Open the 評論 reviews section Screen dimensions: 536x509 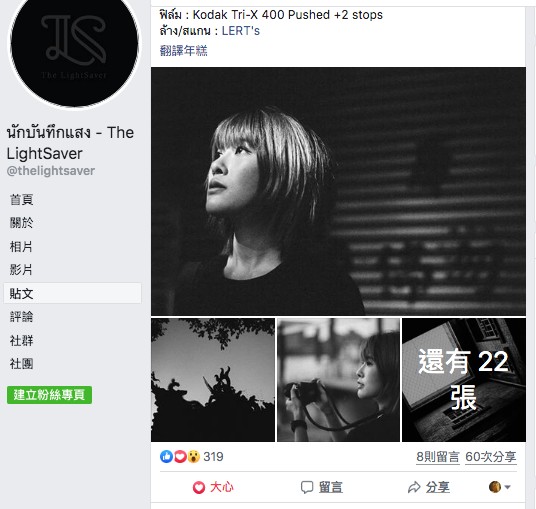coord(21,317)
